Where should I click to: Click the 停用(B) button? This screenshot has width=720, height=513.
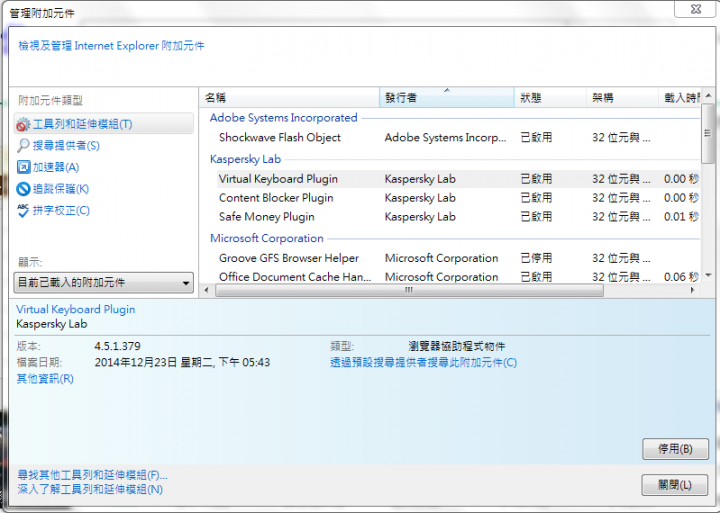pos(675,449)
